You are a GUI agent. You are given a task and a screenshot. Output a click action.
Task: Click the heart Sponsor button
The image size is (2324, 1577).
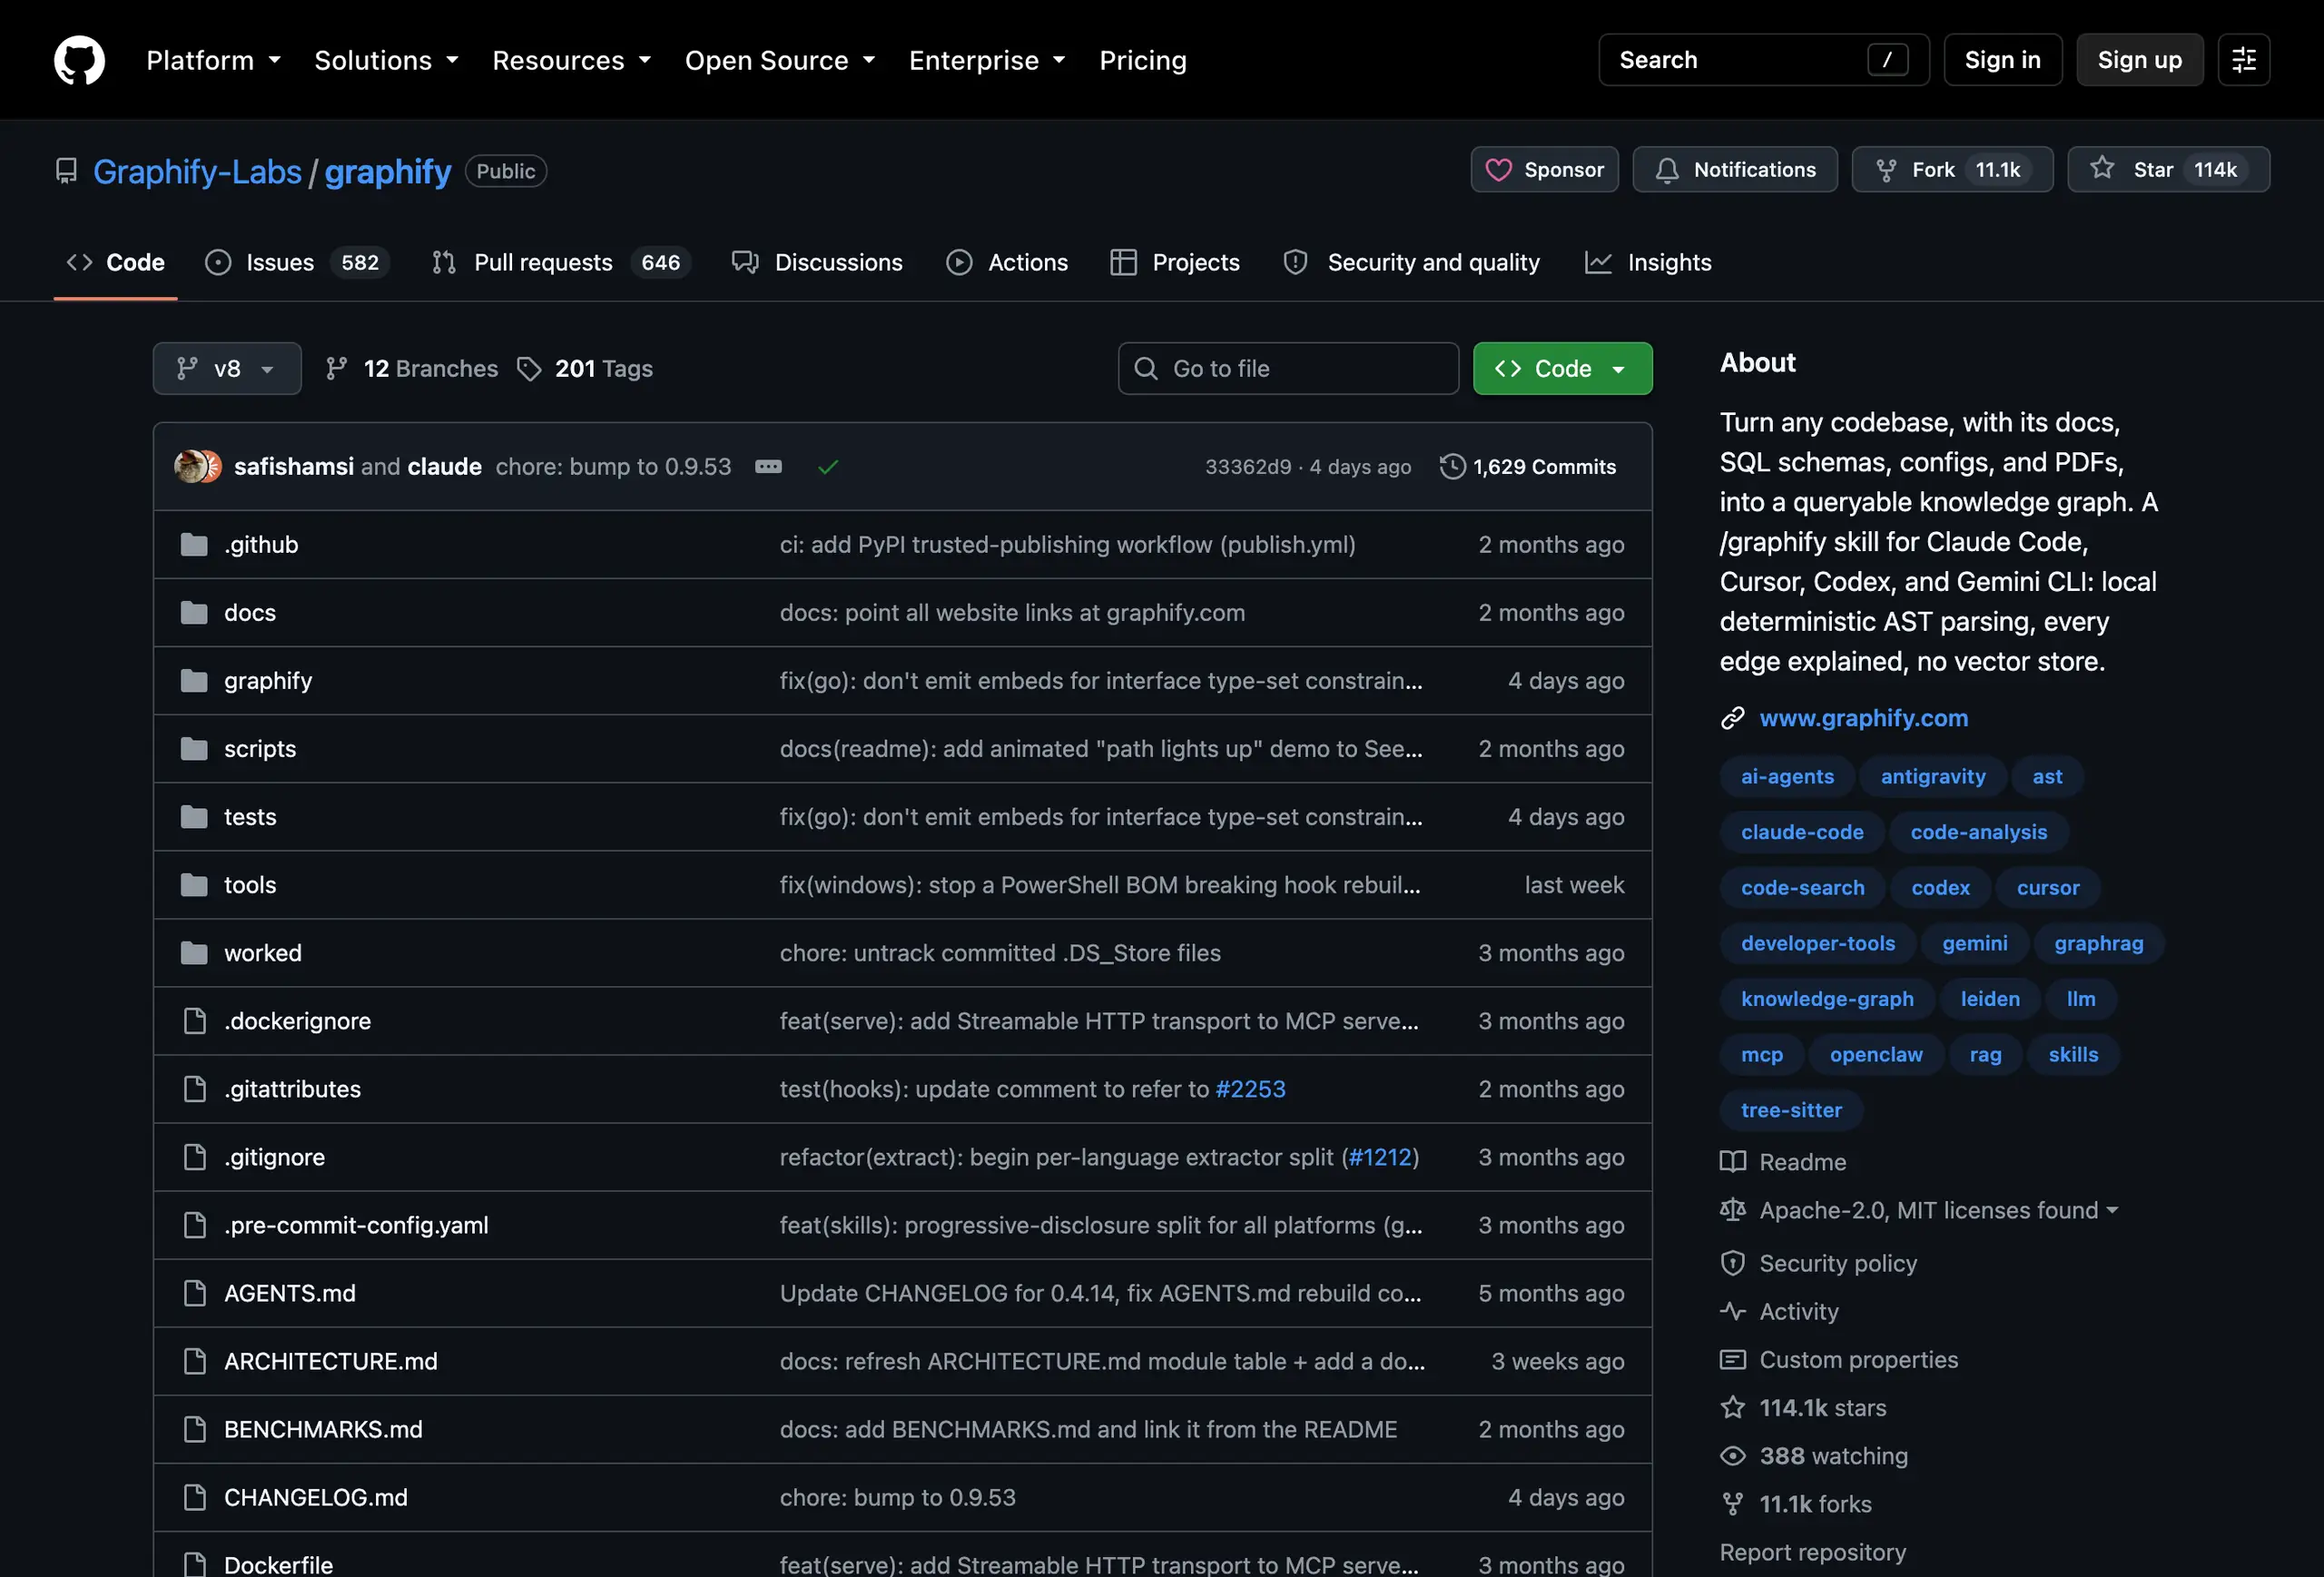(1544, 170)
